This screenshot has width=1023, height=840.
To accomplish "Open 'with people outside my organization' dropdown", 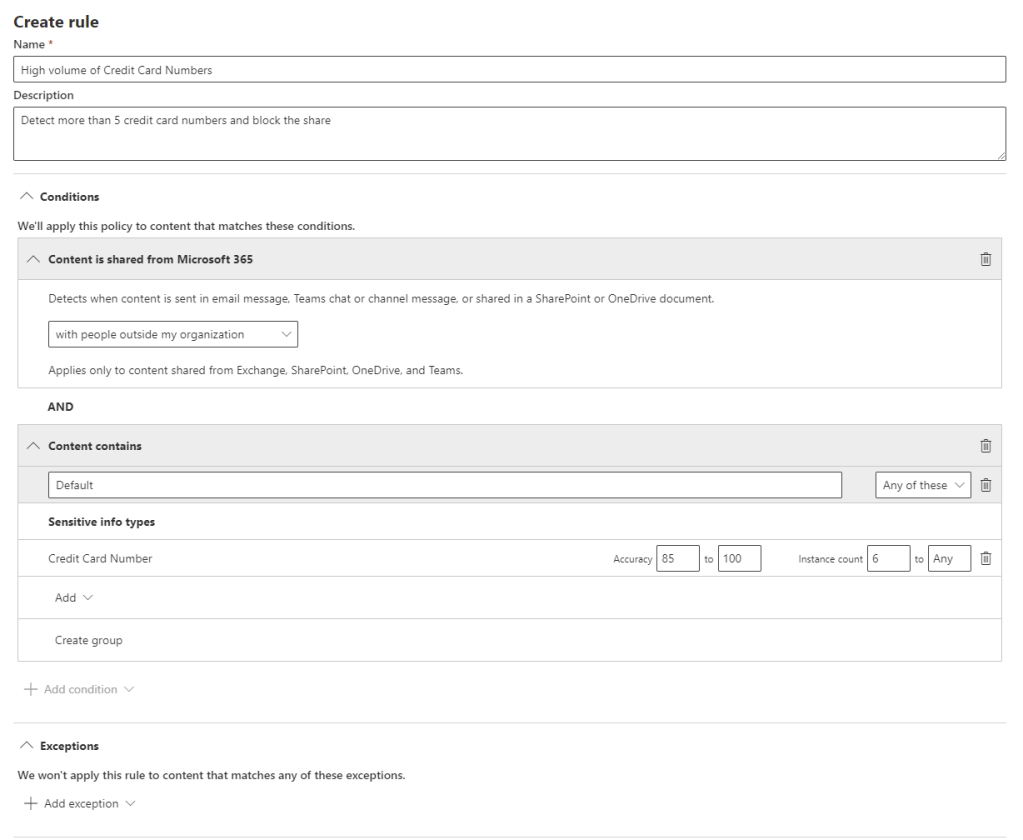I will pos(172,334).
